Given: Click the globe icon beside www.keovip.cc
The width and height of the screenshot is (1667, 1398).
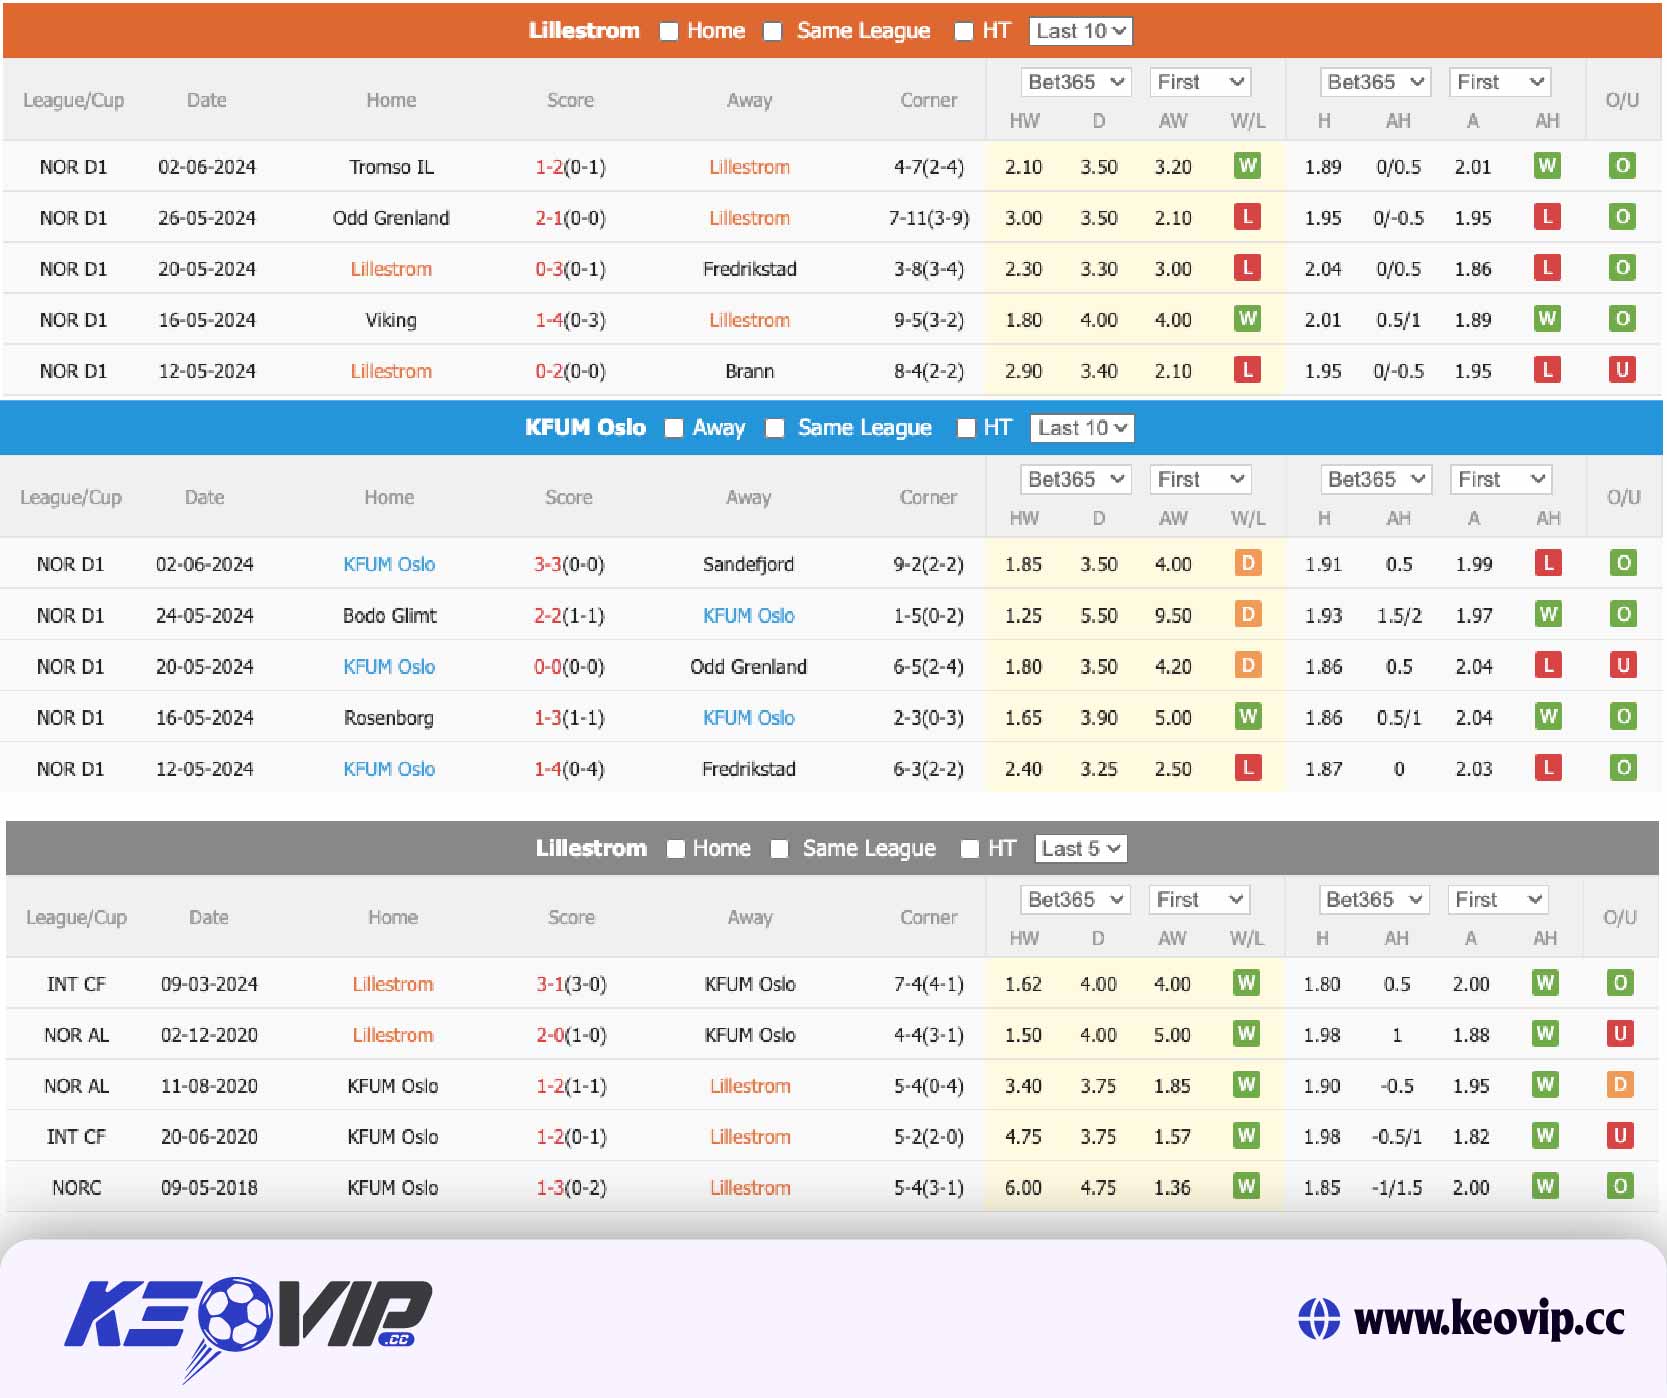Looking at the screenshot, I should click(1318, 1319).
